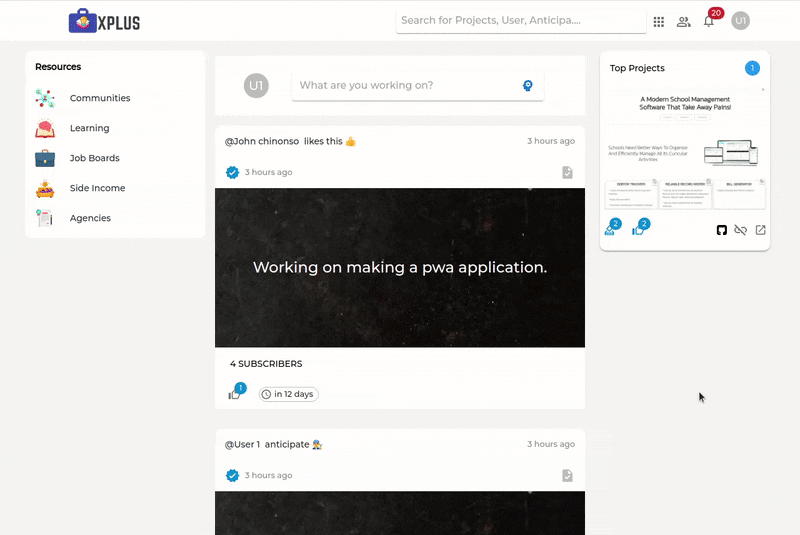
Task: Open notifications bell with 20 badge
Action: (709, 21)
